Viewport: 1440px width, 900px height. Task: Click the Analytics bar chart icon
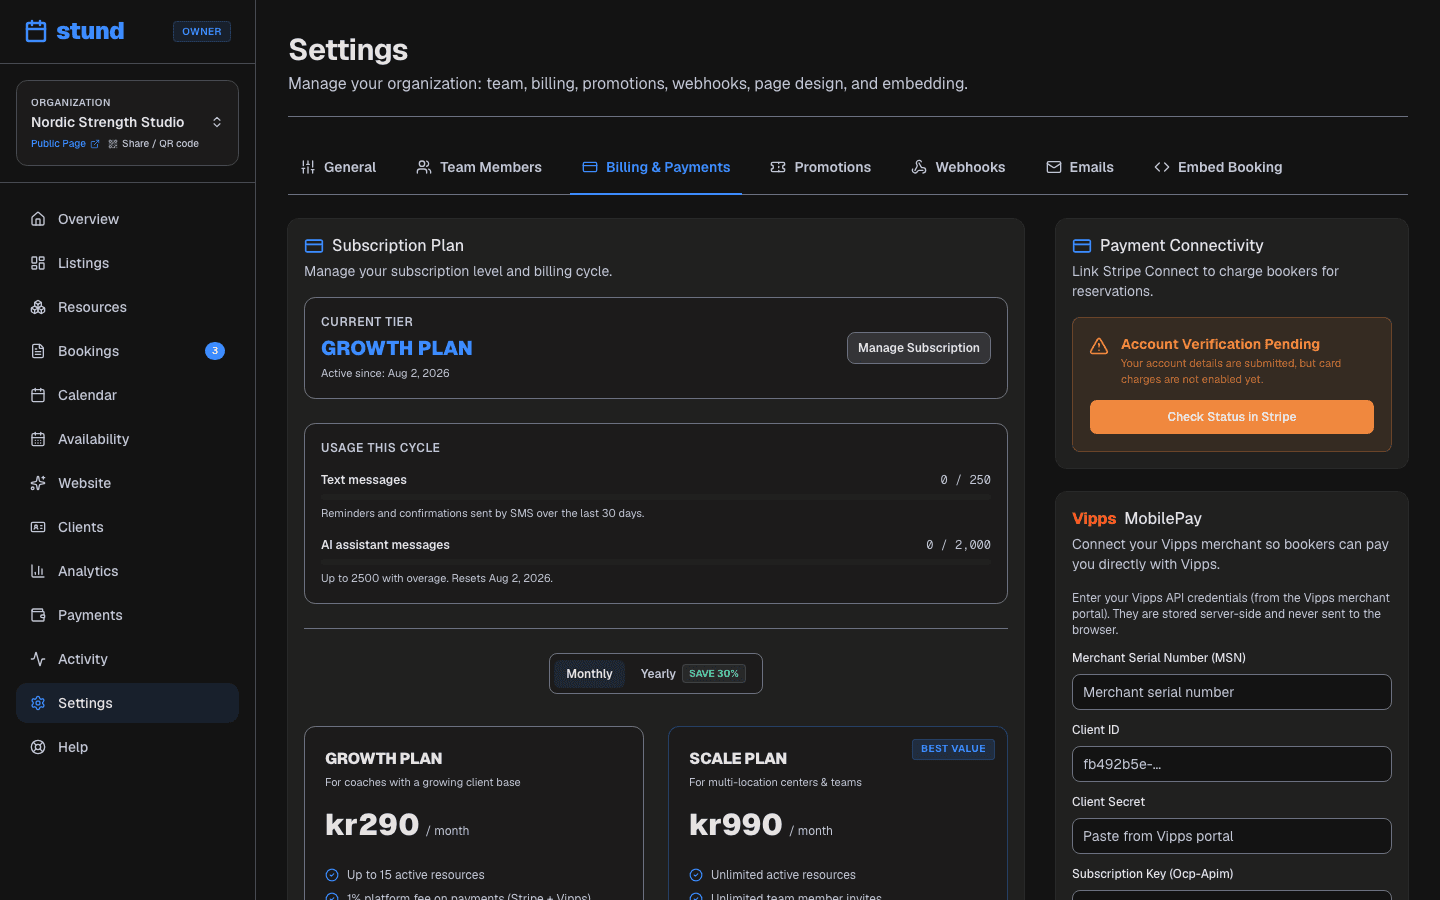click(x=38, y=571)
